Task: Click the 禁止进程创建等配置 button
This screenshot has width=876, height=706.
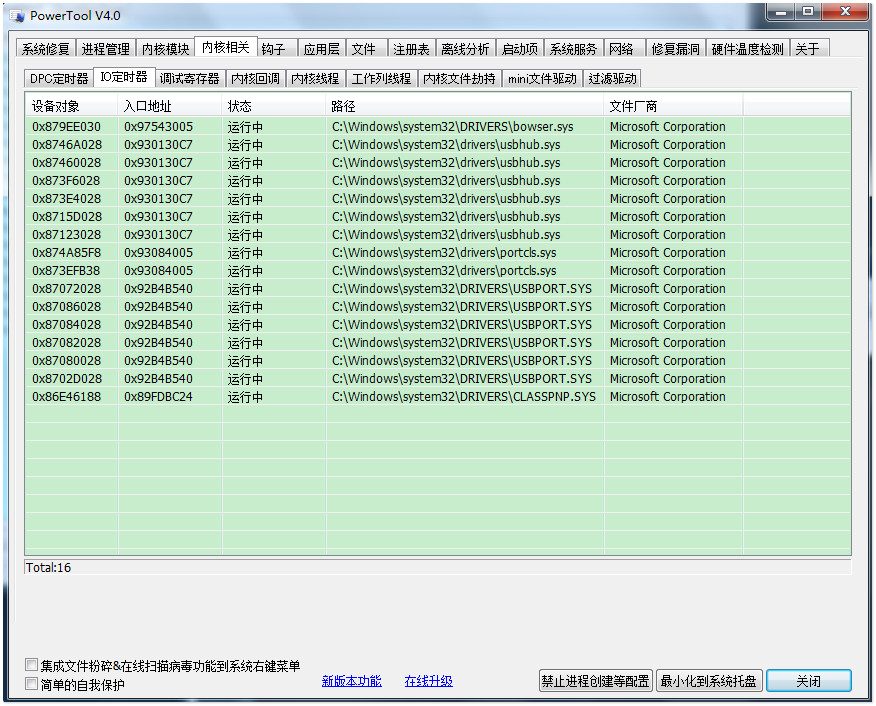Action: point(596,680)
